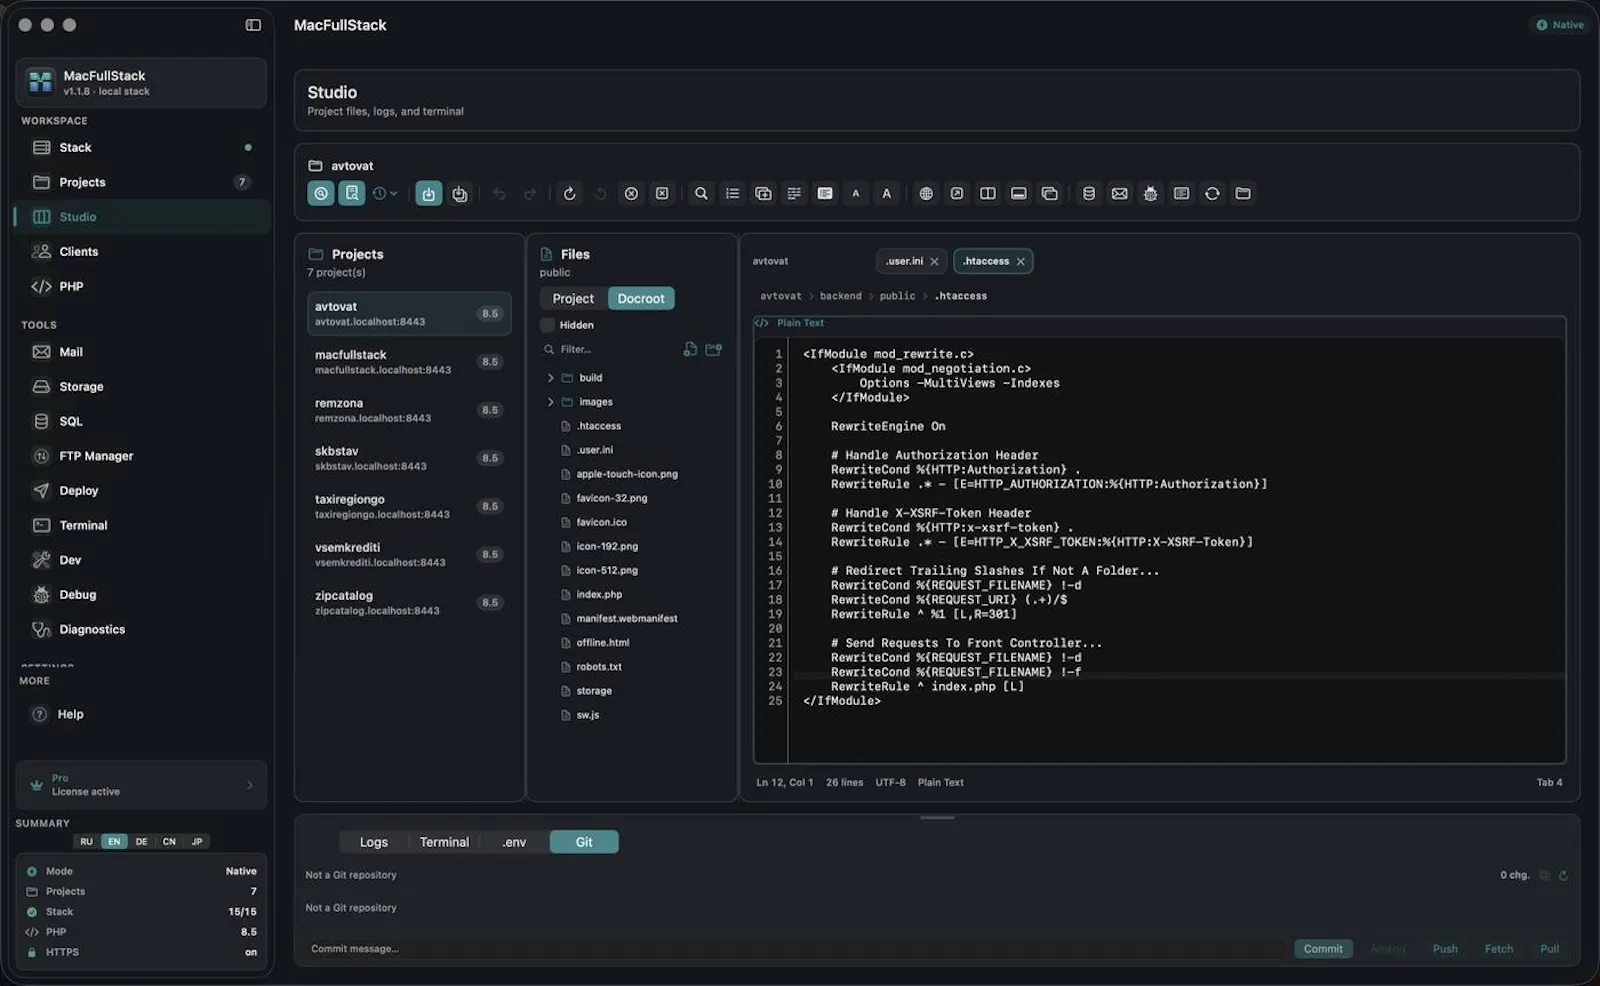Screen dimensions: 1600x986
Task: Click the reload circular arrow toolbar icon
Action: (570, 194)
